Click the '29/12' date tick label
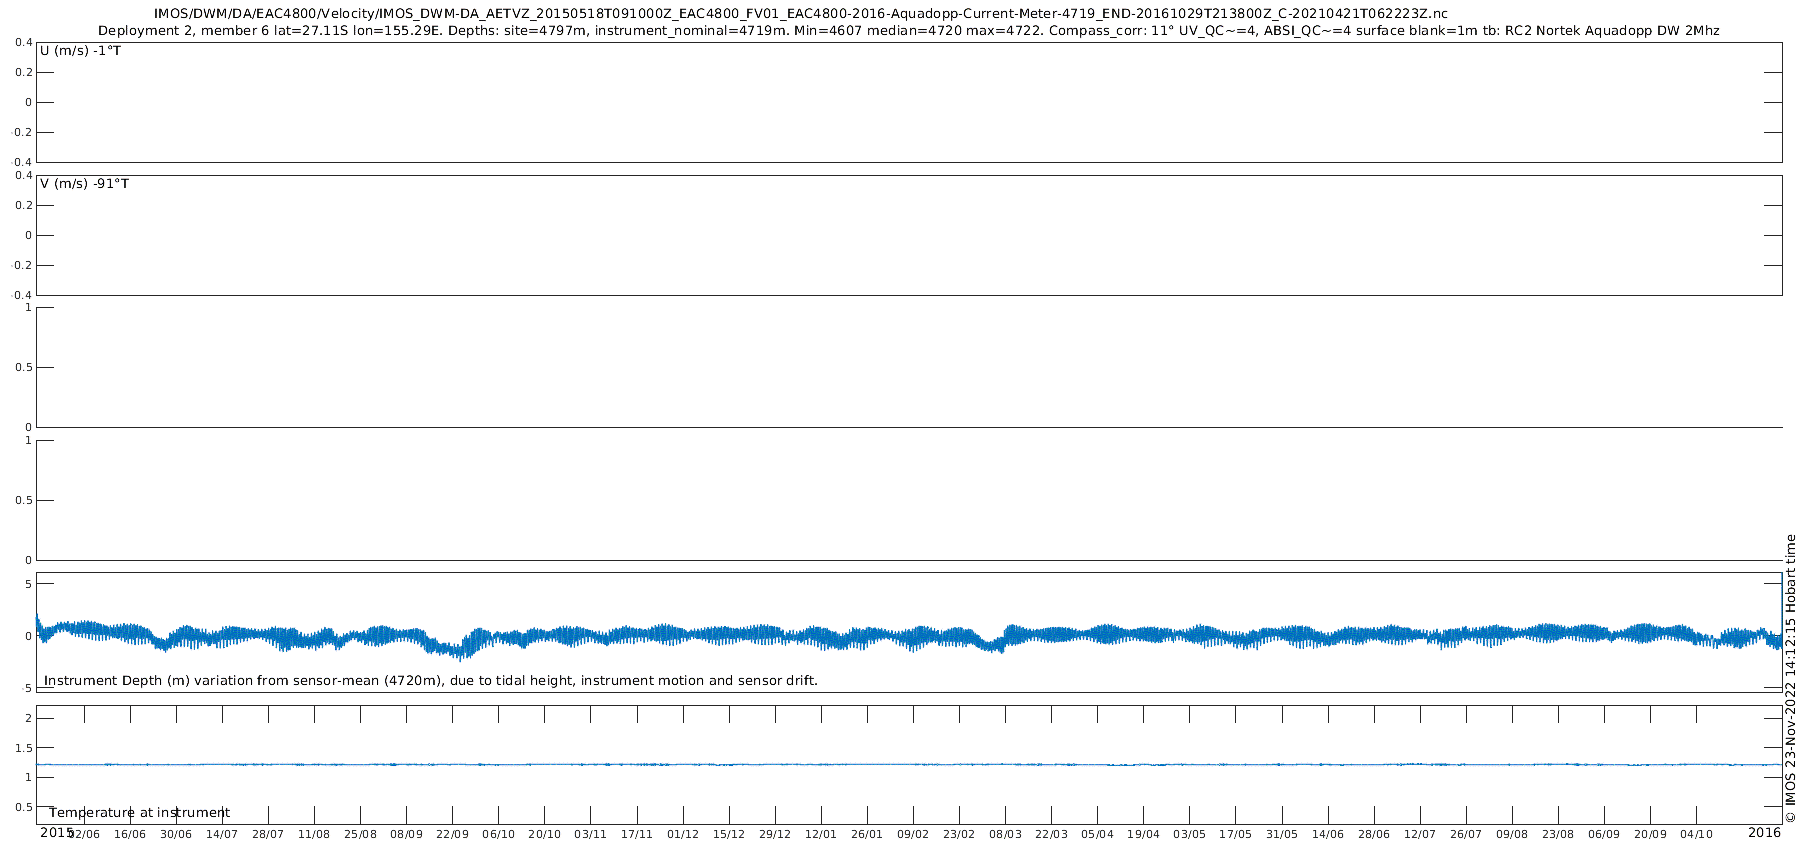This screenshot has width=1800, height=850. (x=775, y=834)
